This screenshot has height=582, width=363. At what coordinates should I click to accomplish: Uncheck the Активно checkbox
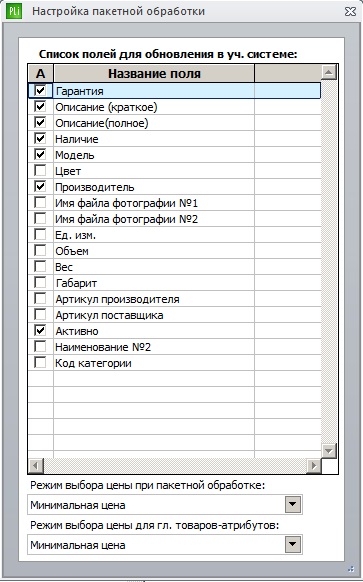coord(40,330)
